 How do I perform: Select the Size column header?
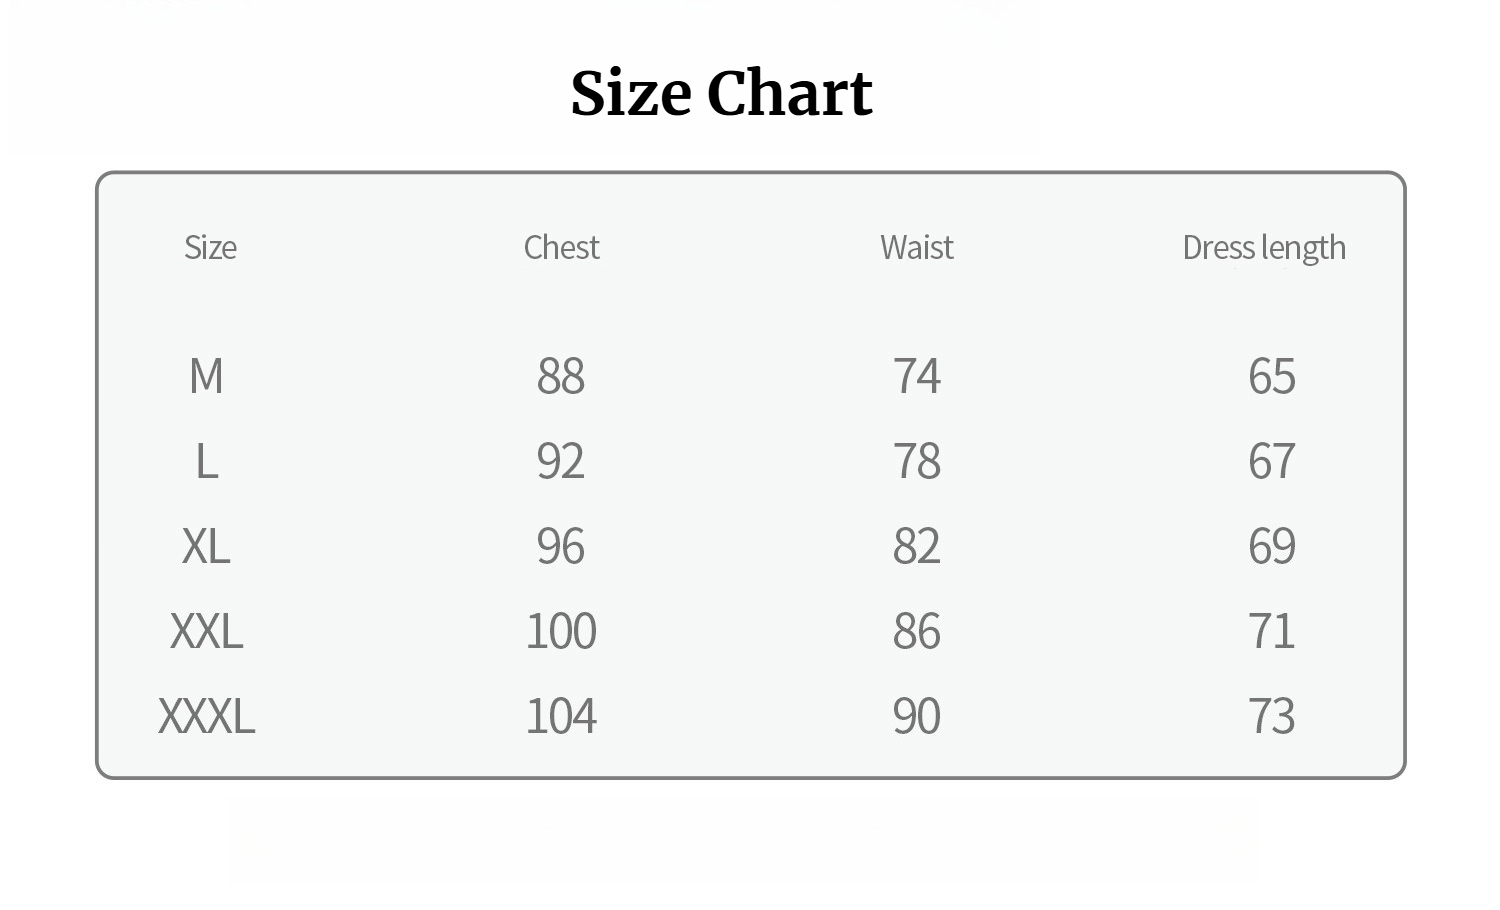pos(210,247)
